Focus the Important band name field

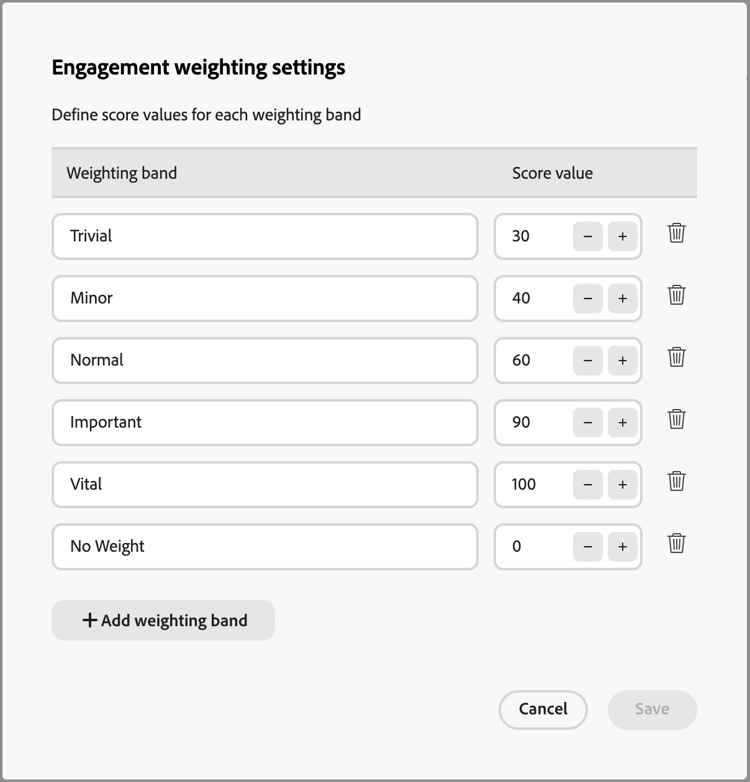pyautogui.click(x=265, y=422)
